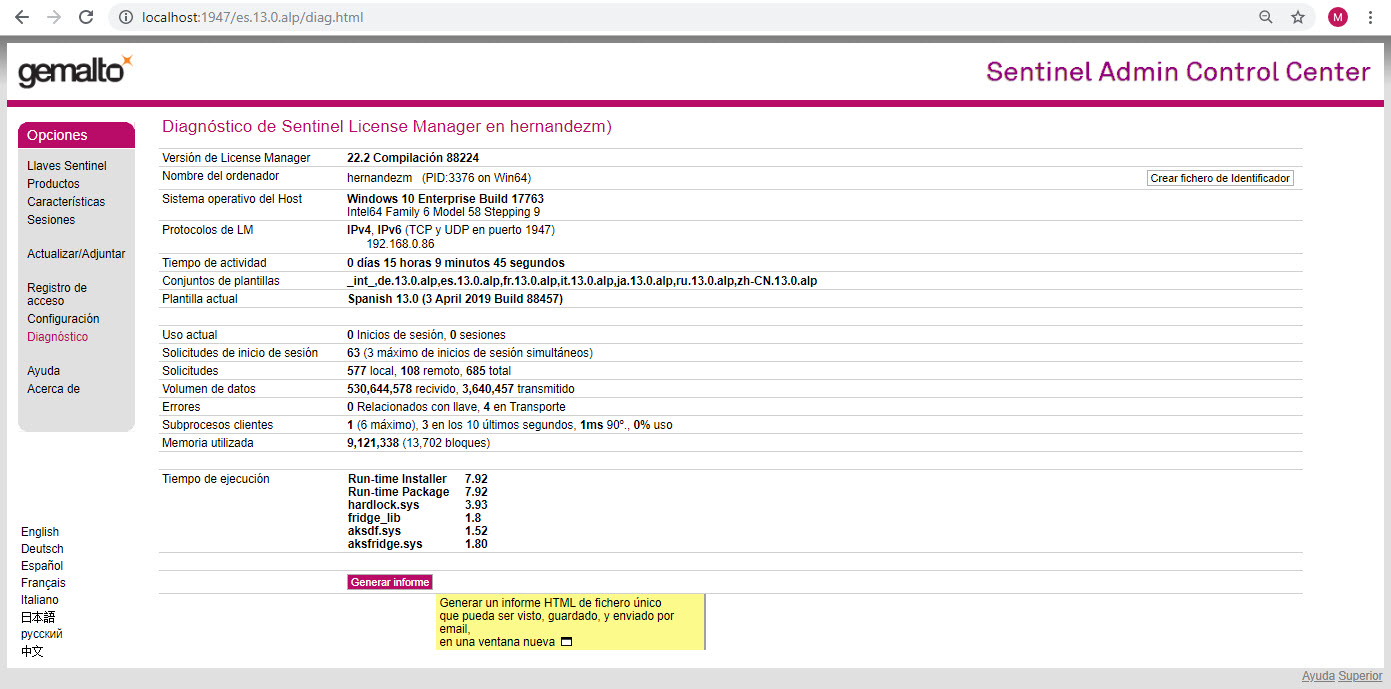
Task: Click the computer name hernandezm value
Action: click(x=380, y=178)
